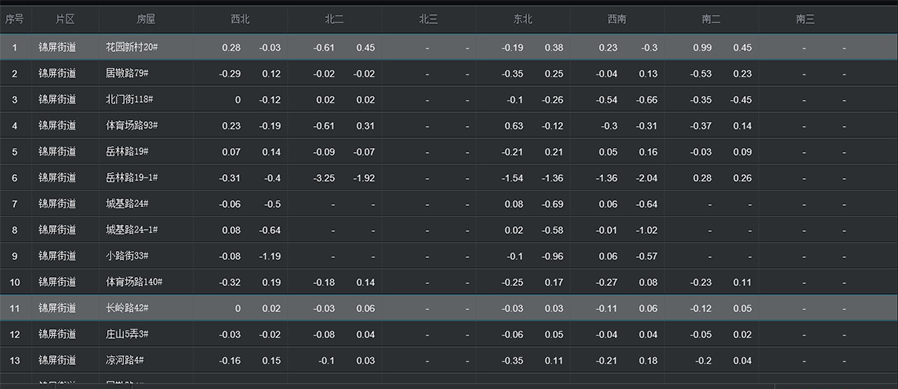Click value -3.25 in 岳林路19-1# row
Viewport: 898px width, 389px height.
coord(324,178)
